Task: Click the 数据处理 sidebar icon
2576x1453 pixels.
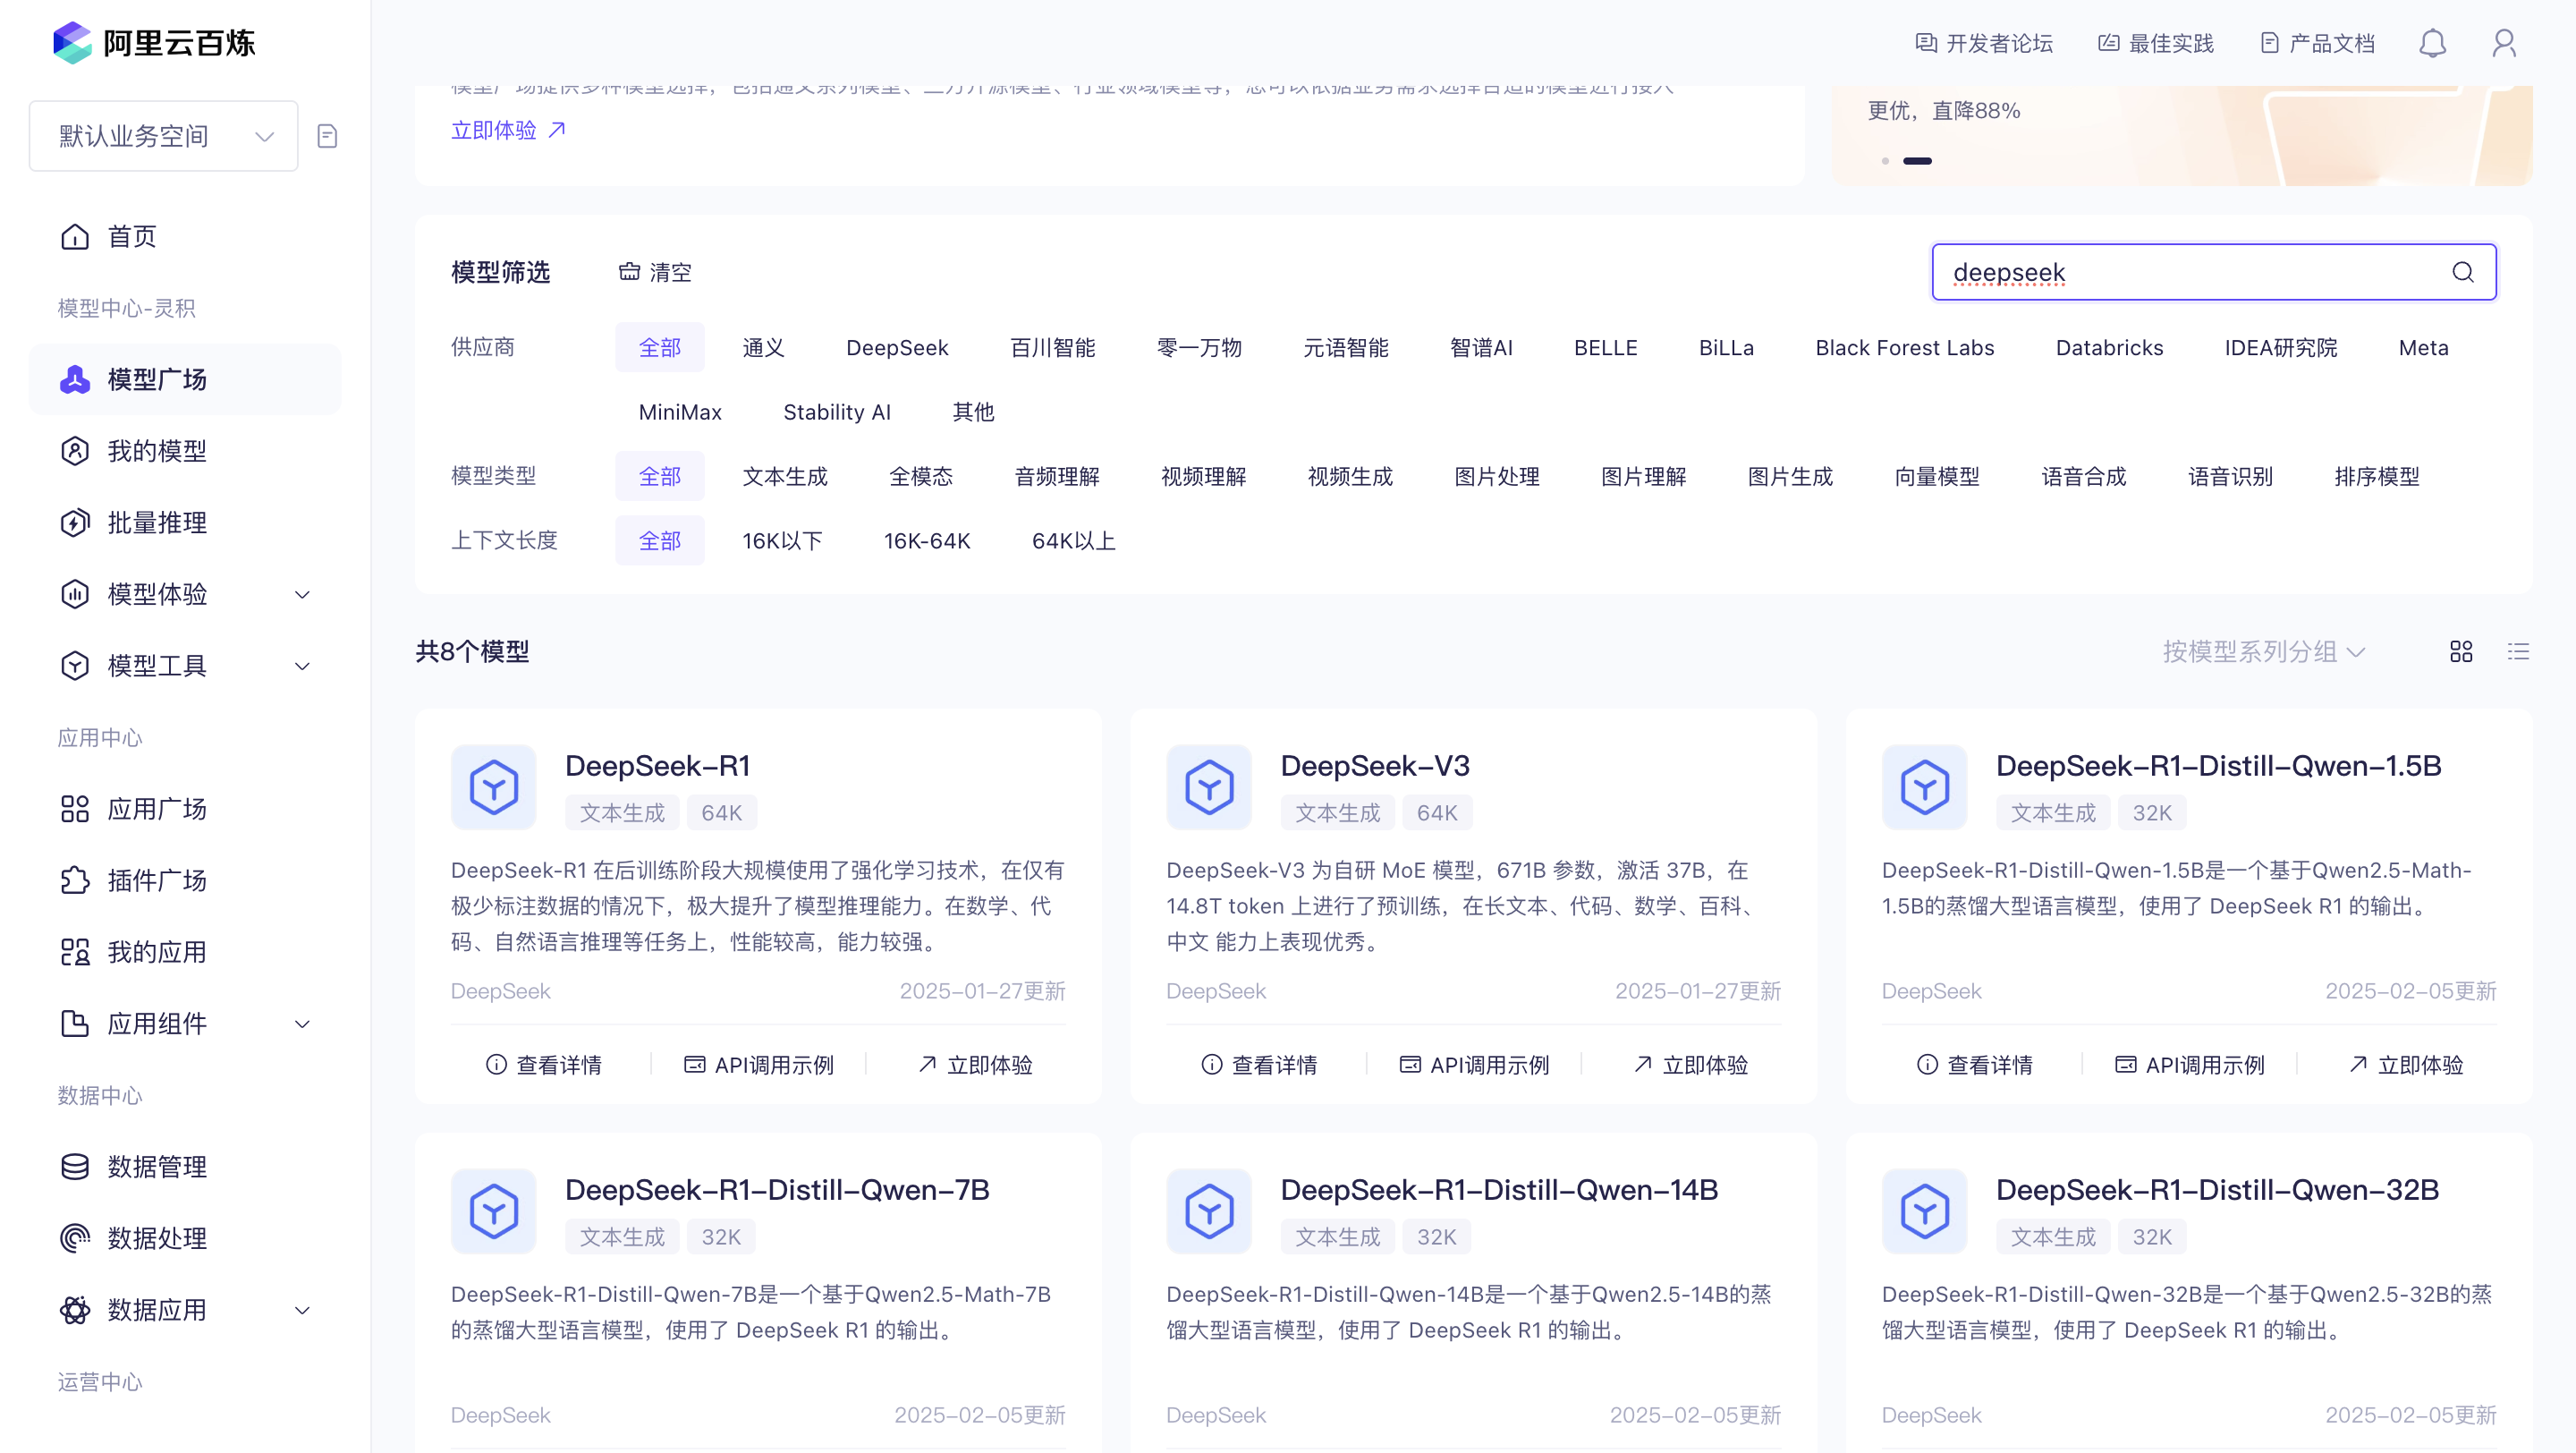Action: click(x=75, y=1238)
